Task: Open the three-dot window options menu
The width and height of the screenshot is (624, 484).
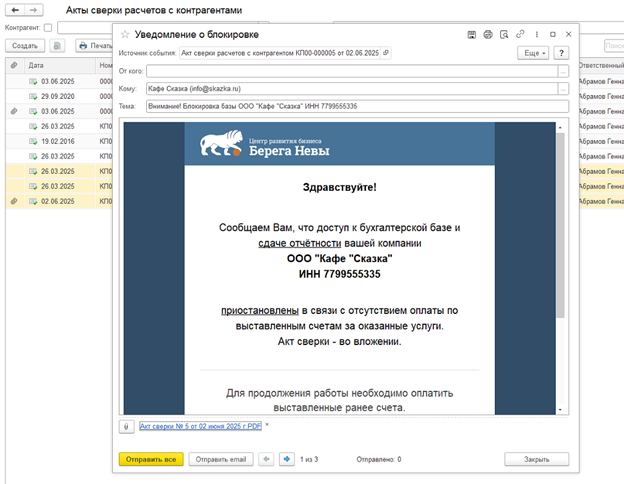Action: tap(536, 35)
